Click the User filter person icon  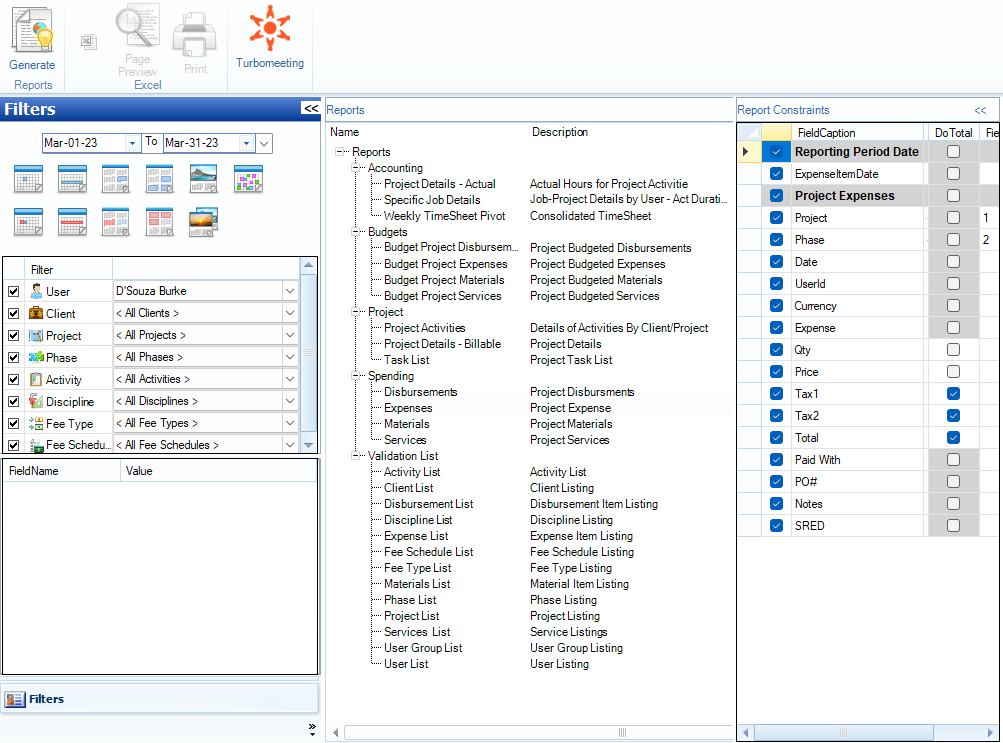(36, 291)
